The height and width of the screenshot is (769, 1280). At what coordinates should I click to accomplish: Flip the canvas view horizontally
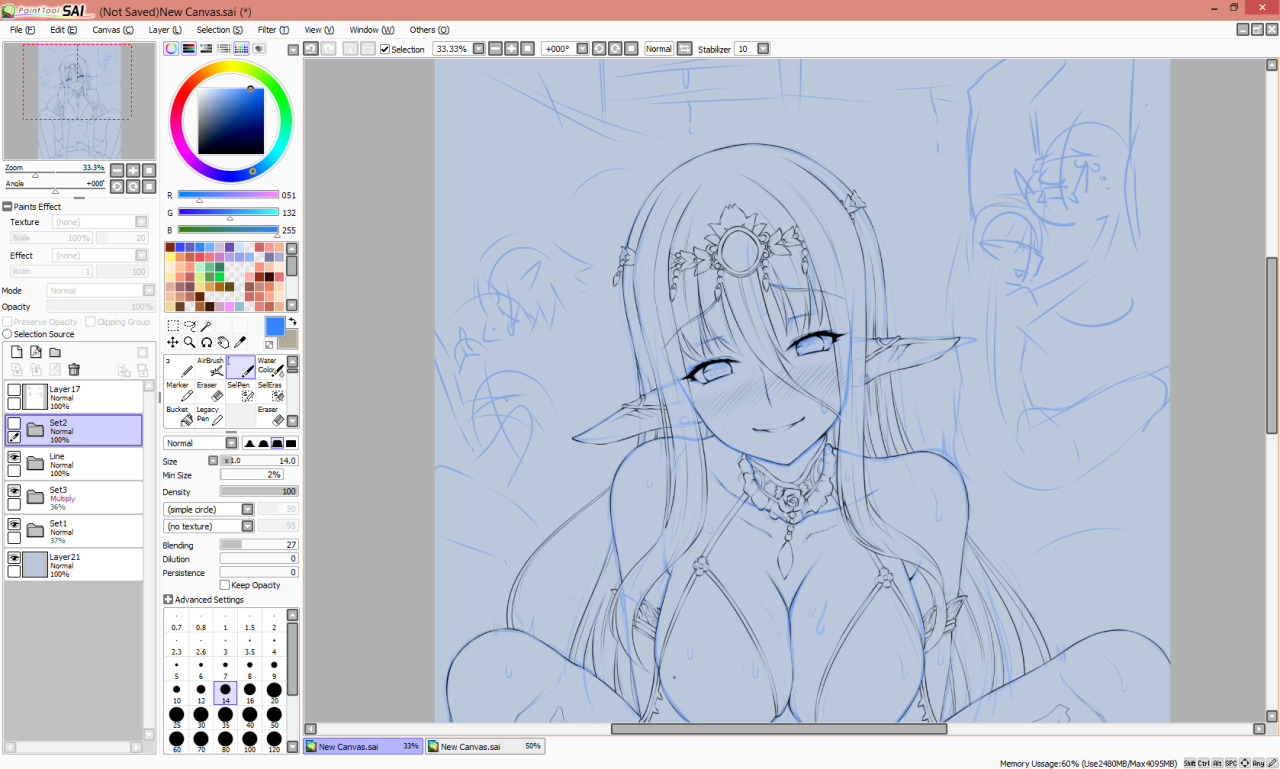click(685, 48)
